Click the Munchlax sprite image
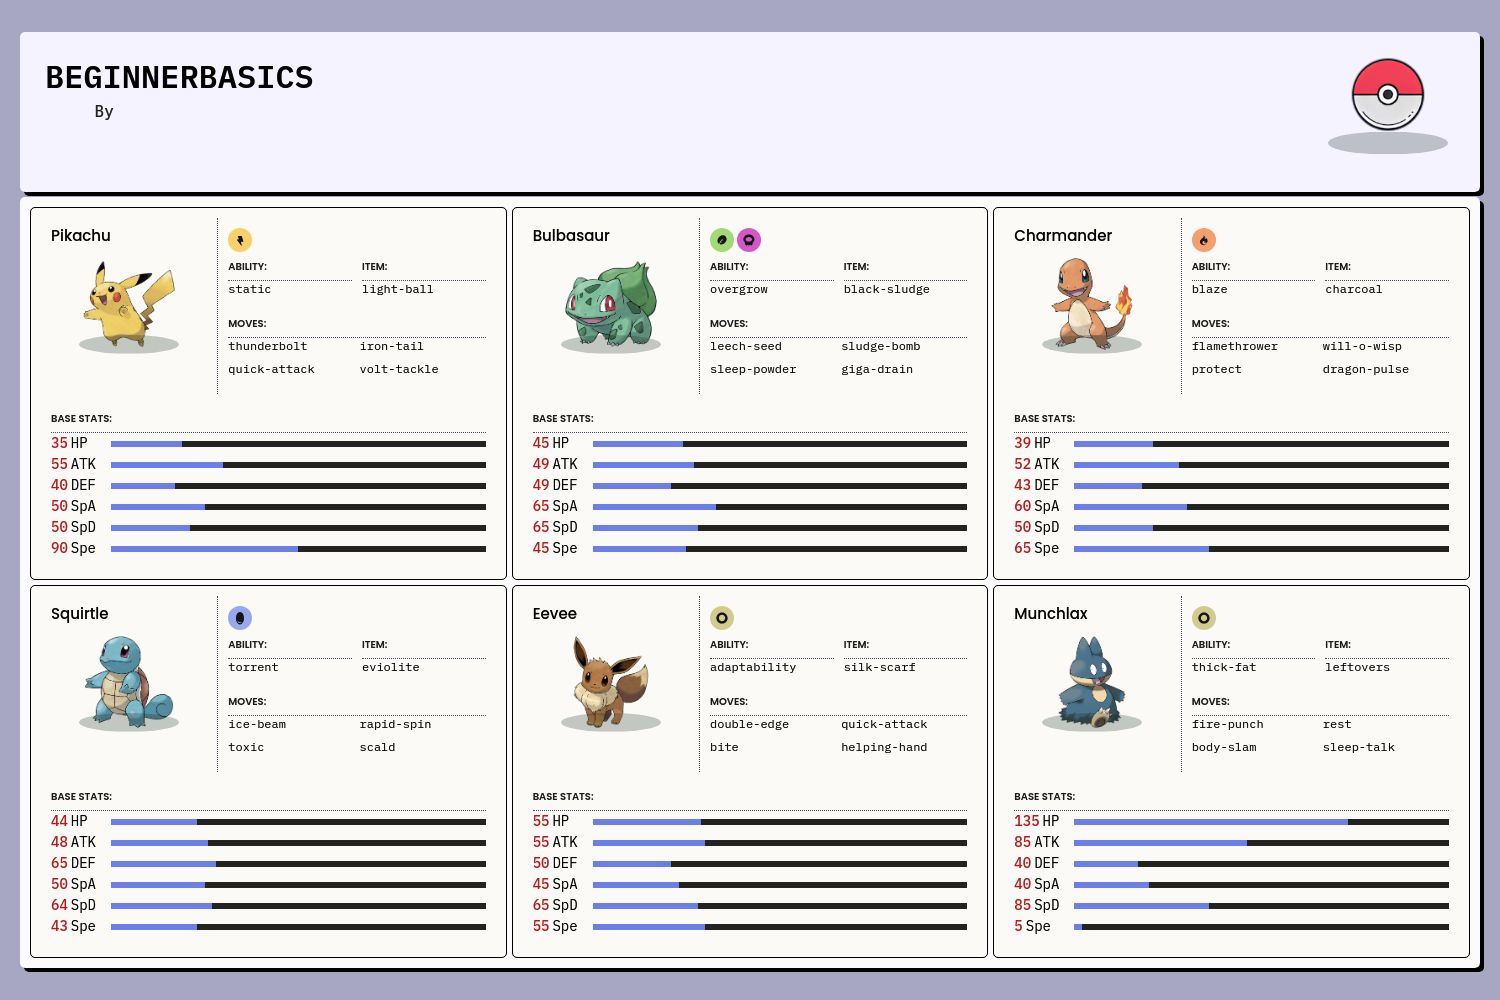The width and height of the screenshot is (1500, 1000). point(1092,682)
